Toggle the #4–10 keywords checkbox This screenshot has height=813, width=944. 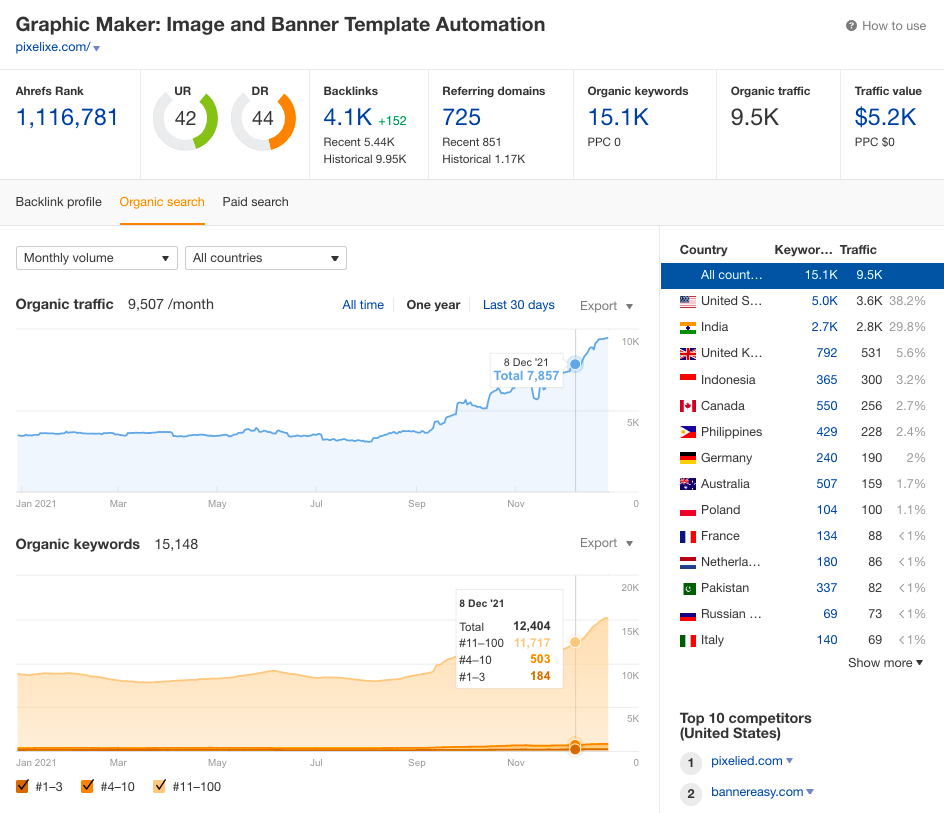[87, 786]
